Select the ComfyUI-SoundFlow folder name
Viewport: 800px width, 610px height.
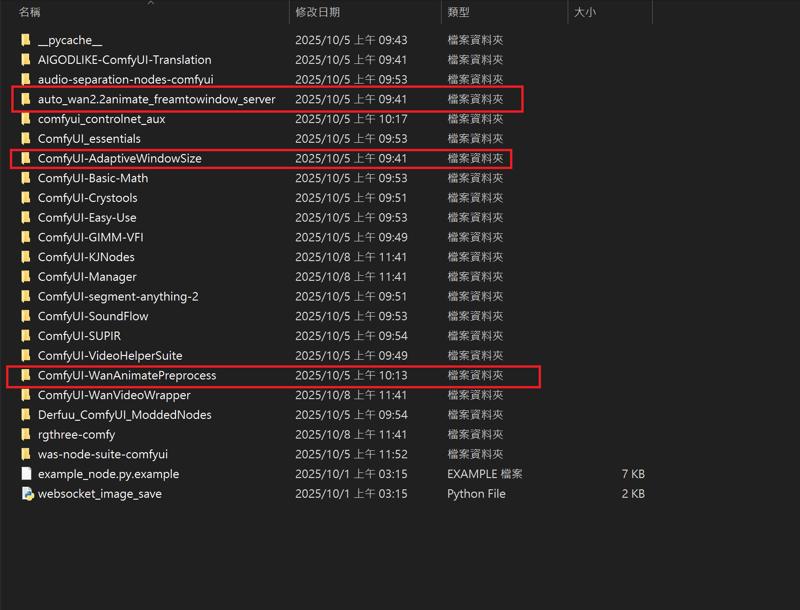coord(93,316)
